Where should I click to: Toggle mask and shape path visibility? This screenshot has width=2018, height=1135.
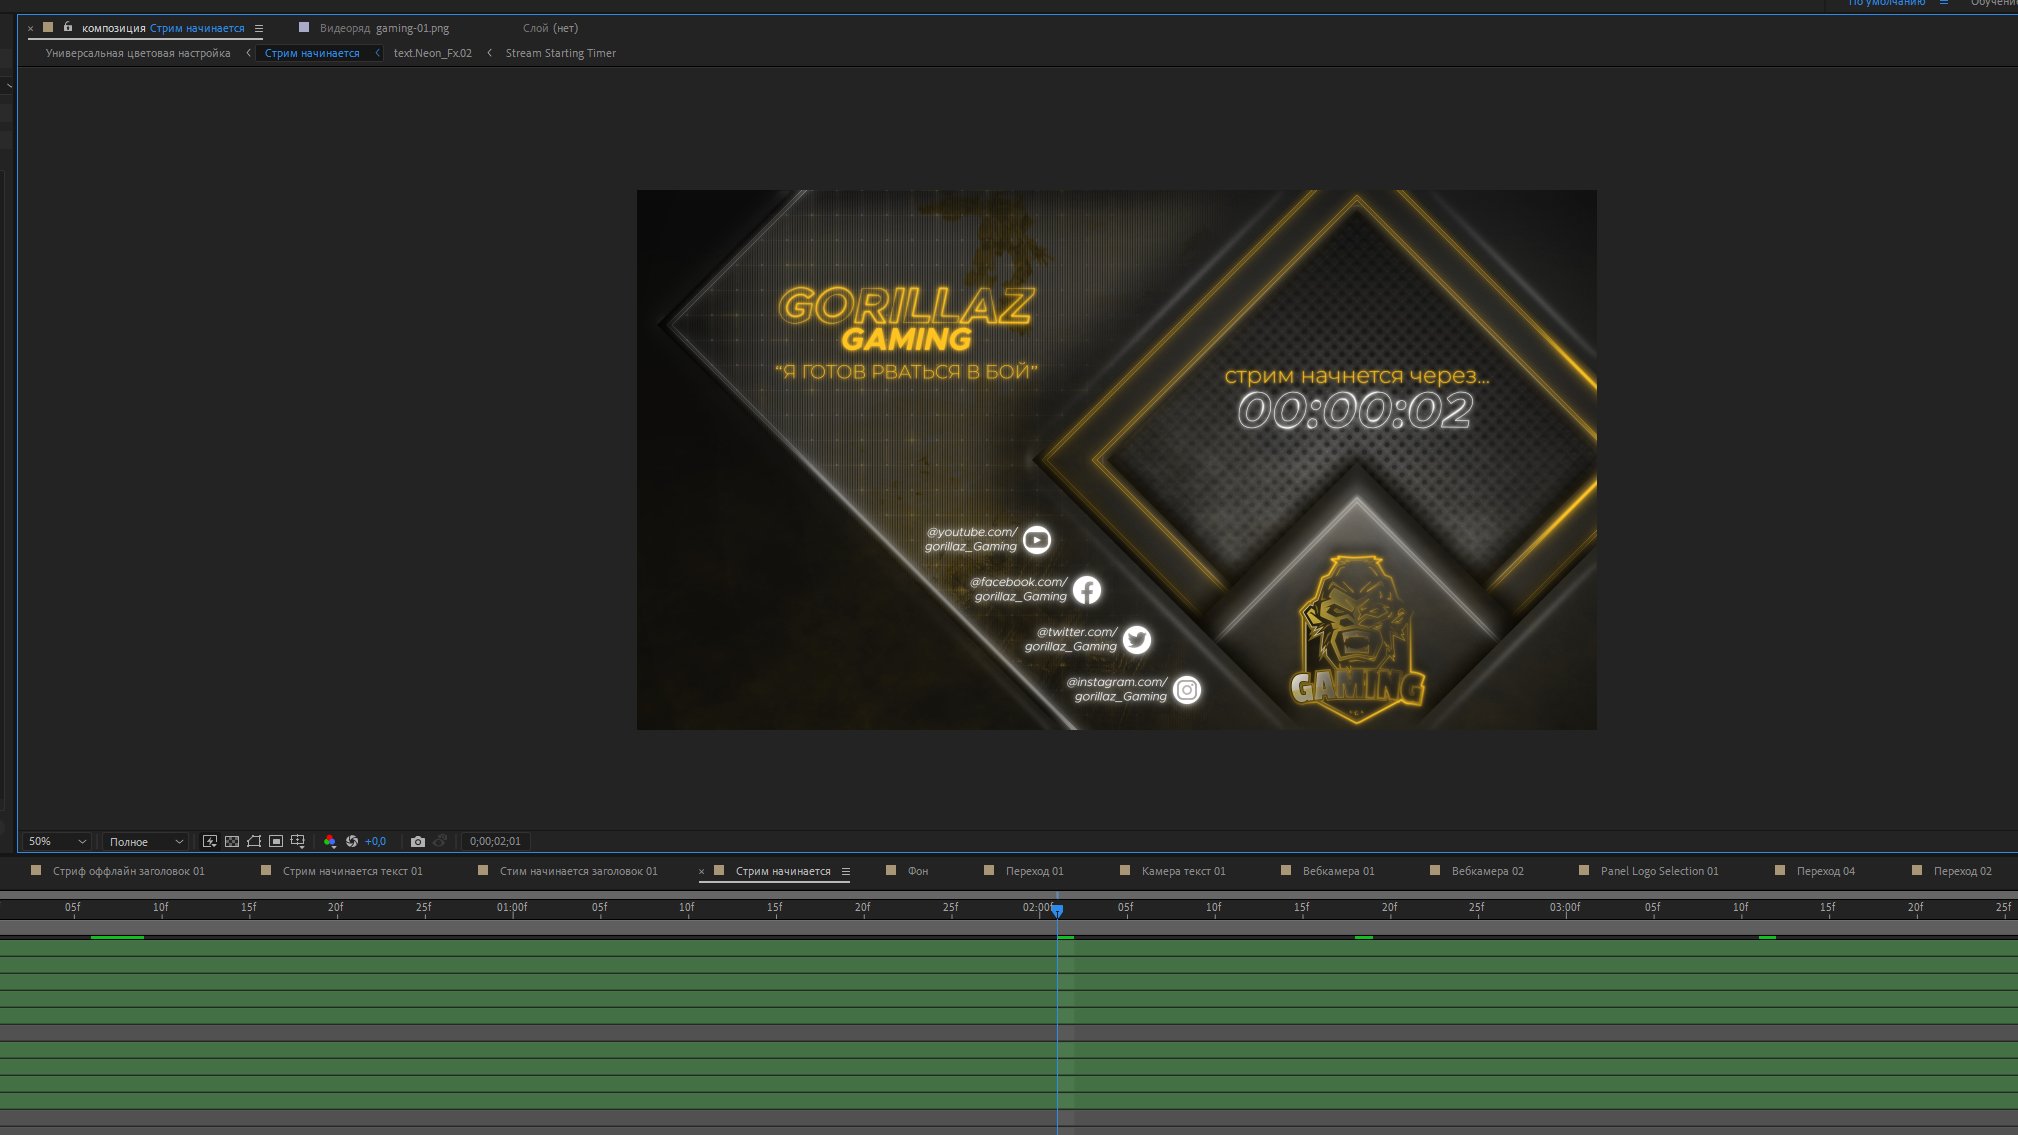(x=254, y=842)
